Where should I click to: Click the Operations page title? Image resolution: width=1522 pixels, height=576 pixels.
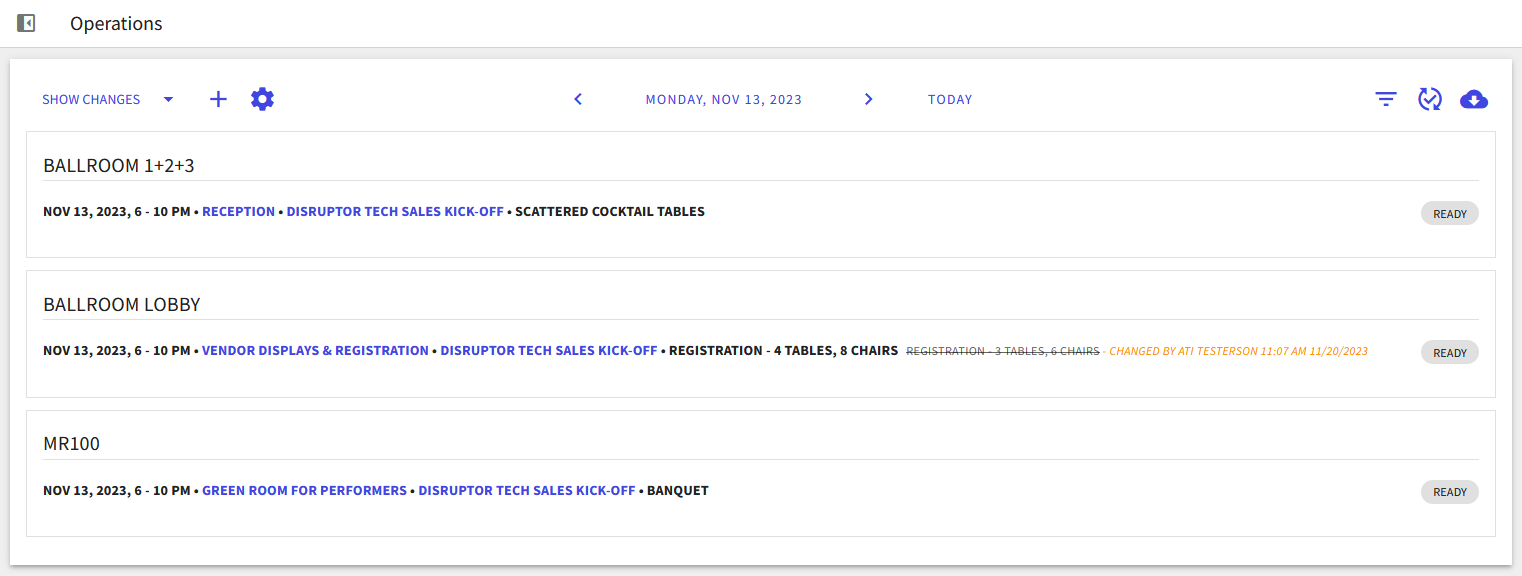pyautogui.click(x=116, y=23)
